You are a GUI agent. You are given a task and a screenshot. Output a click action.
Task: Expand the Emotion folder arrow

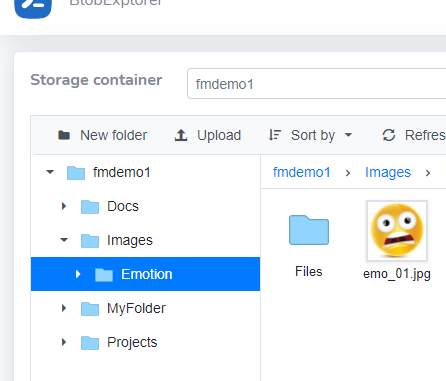click(x=78, y=274)
